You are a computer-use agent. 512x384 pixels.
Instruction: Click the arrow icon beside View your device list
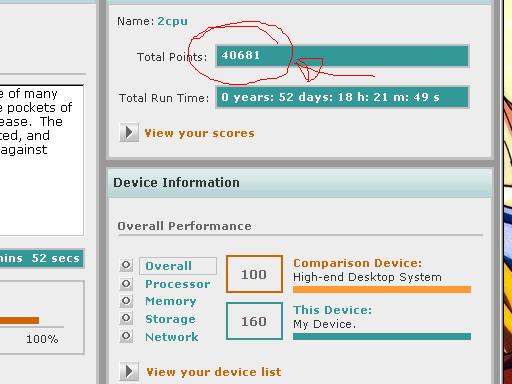tap(129, 371)
